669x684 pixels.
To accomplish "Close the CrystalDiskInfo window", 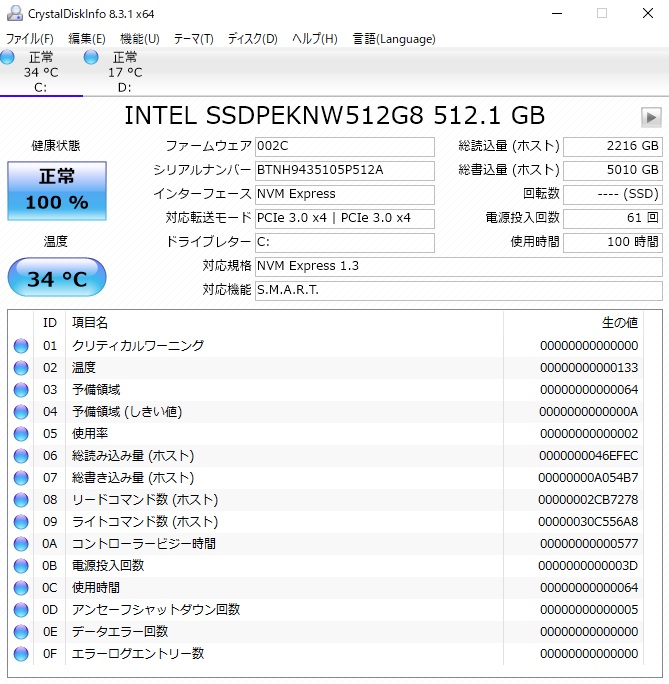I will [648, 14].
